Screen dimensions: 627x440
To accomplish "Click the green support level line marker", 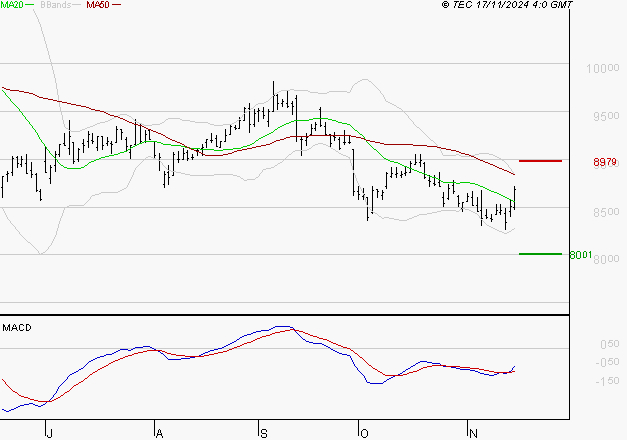I will click(540, 254).
